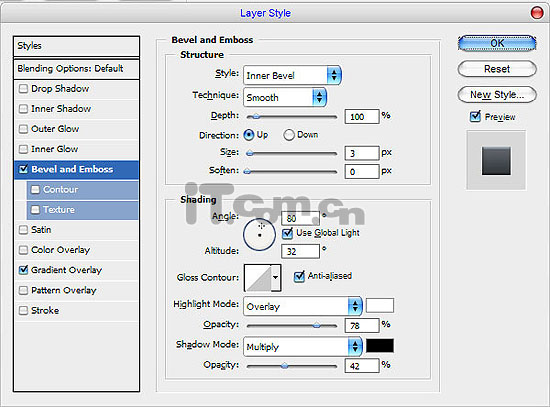Viewport: 550px width, 407px height.
Task: Open the white highlight color swatch
Action: (380, 305)
